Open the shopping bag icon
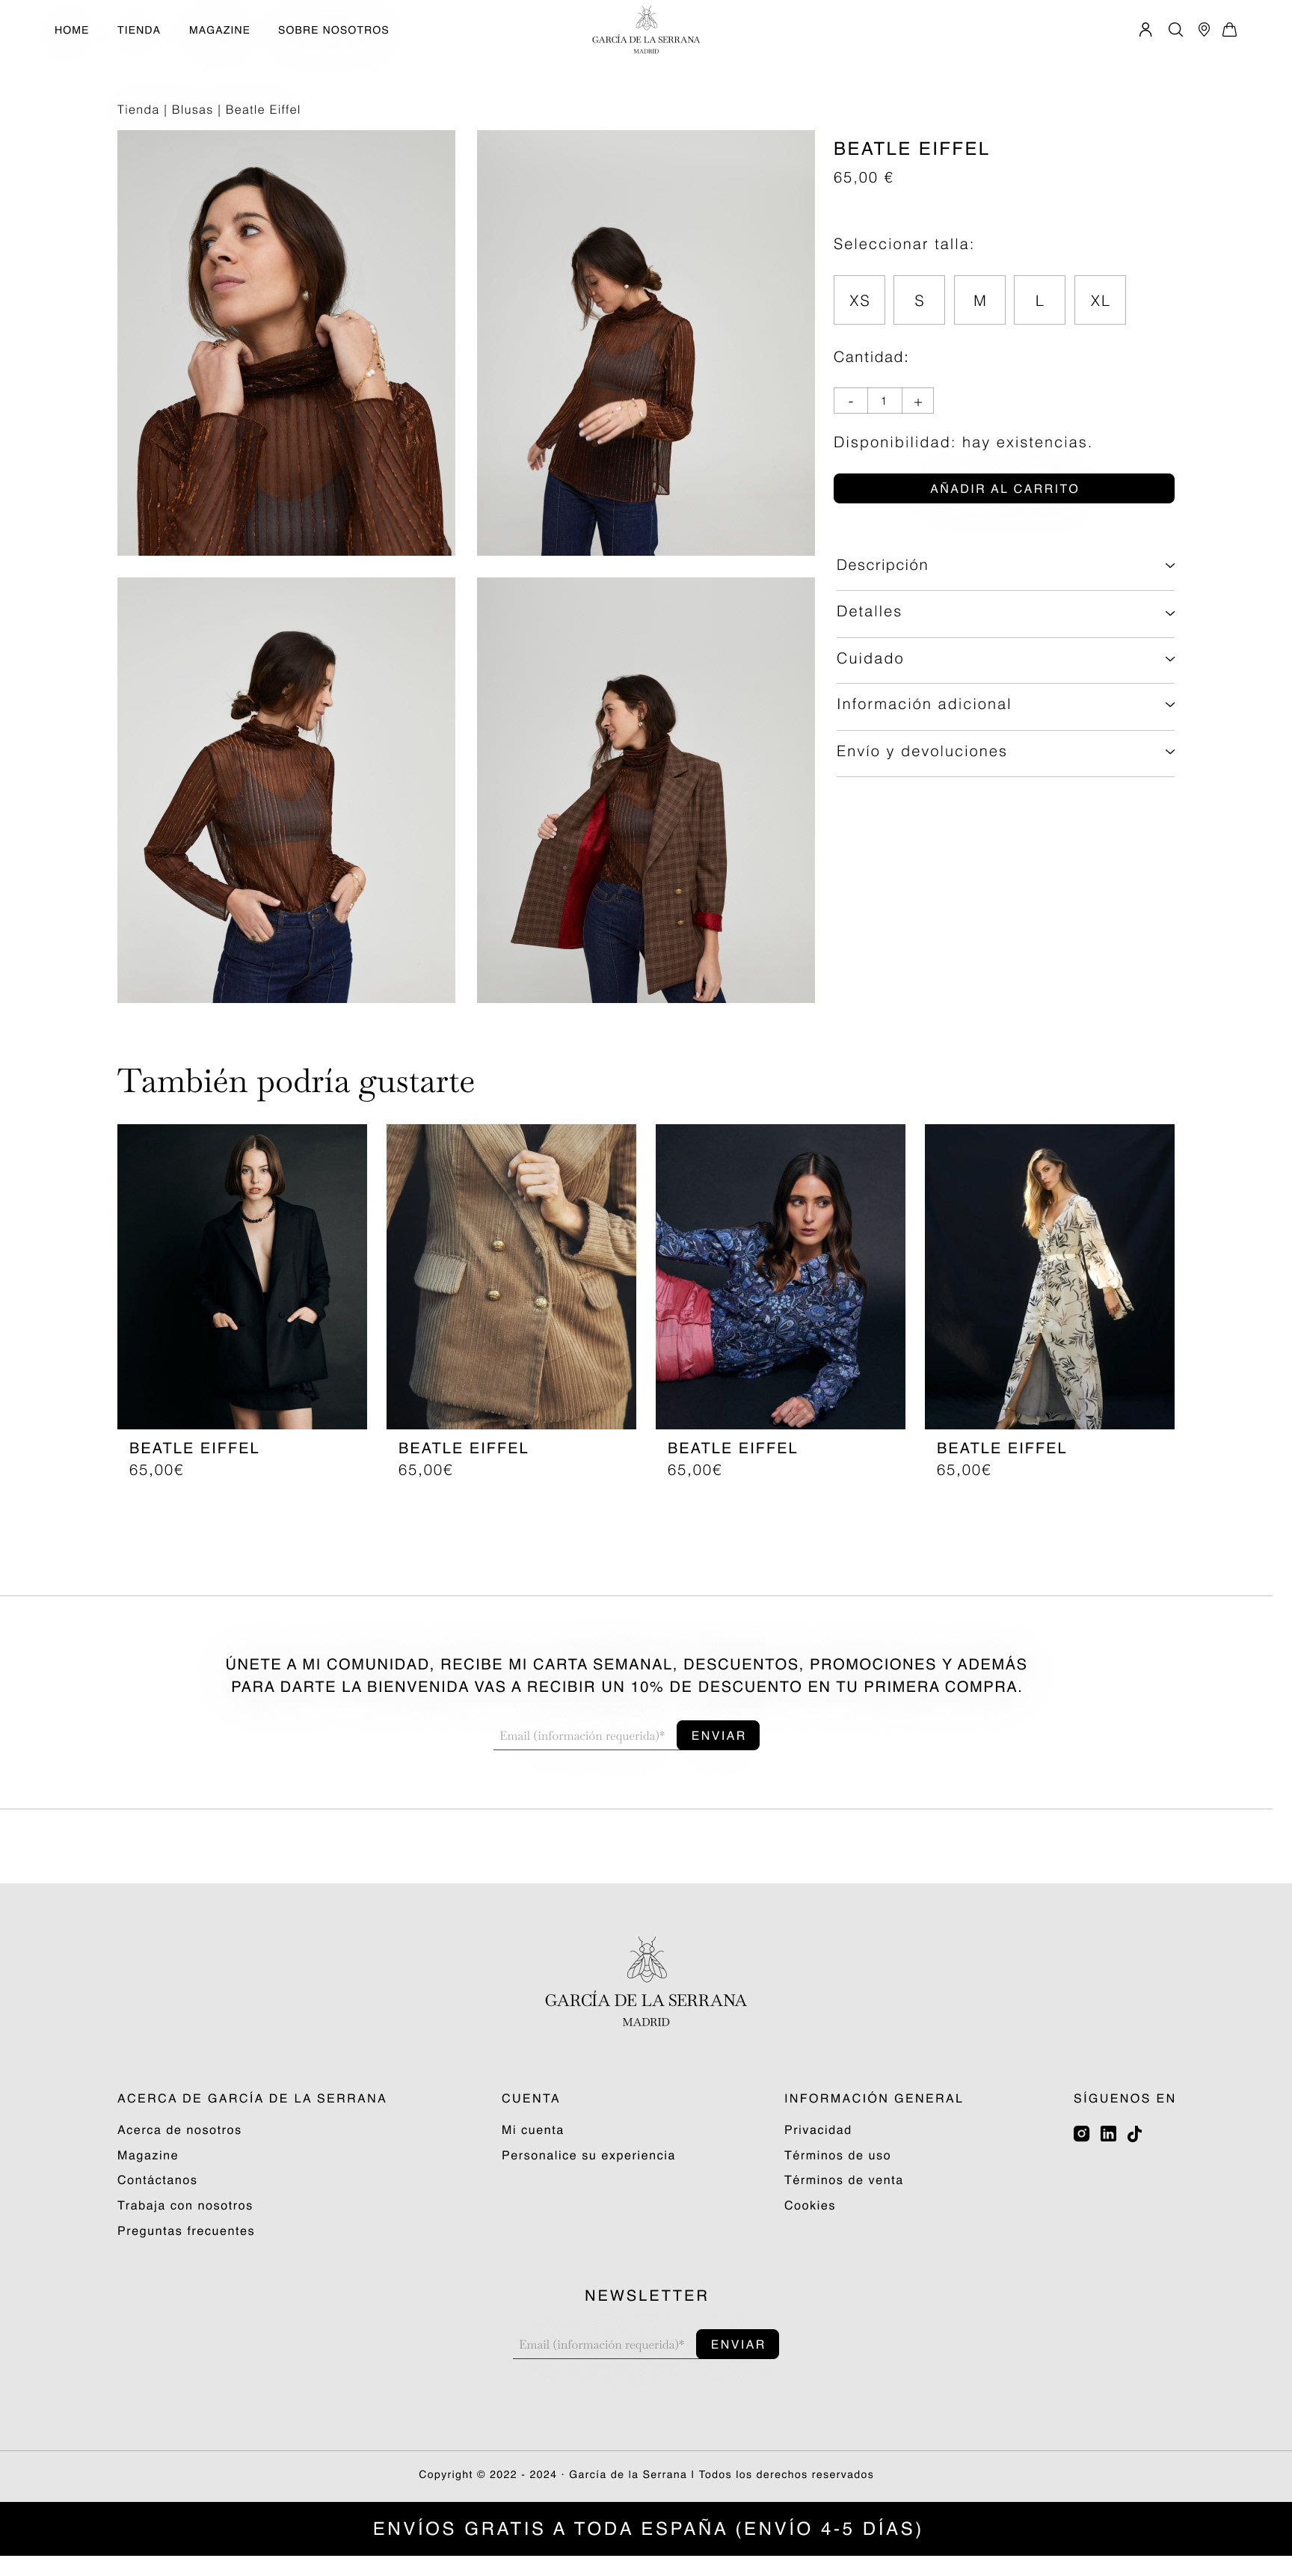This screenshot has height=2576, width=1292. [1230, 30]
